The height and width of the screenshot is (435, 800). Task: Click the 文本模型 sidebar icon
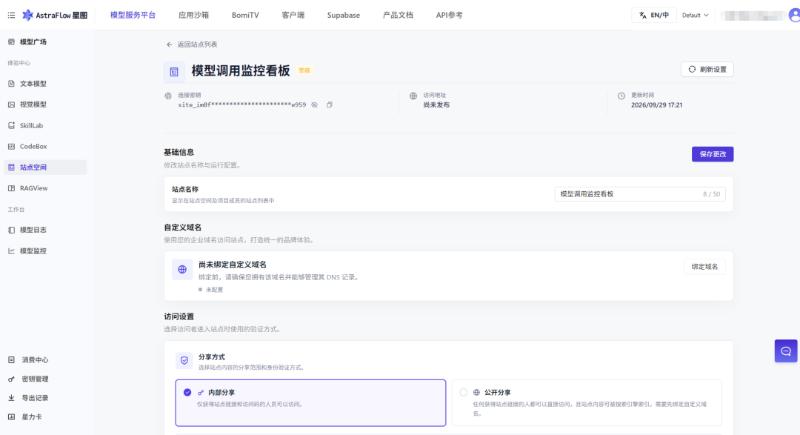click(11, 84)
